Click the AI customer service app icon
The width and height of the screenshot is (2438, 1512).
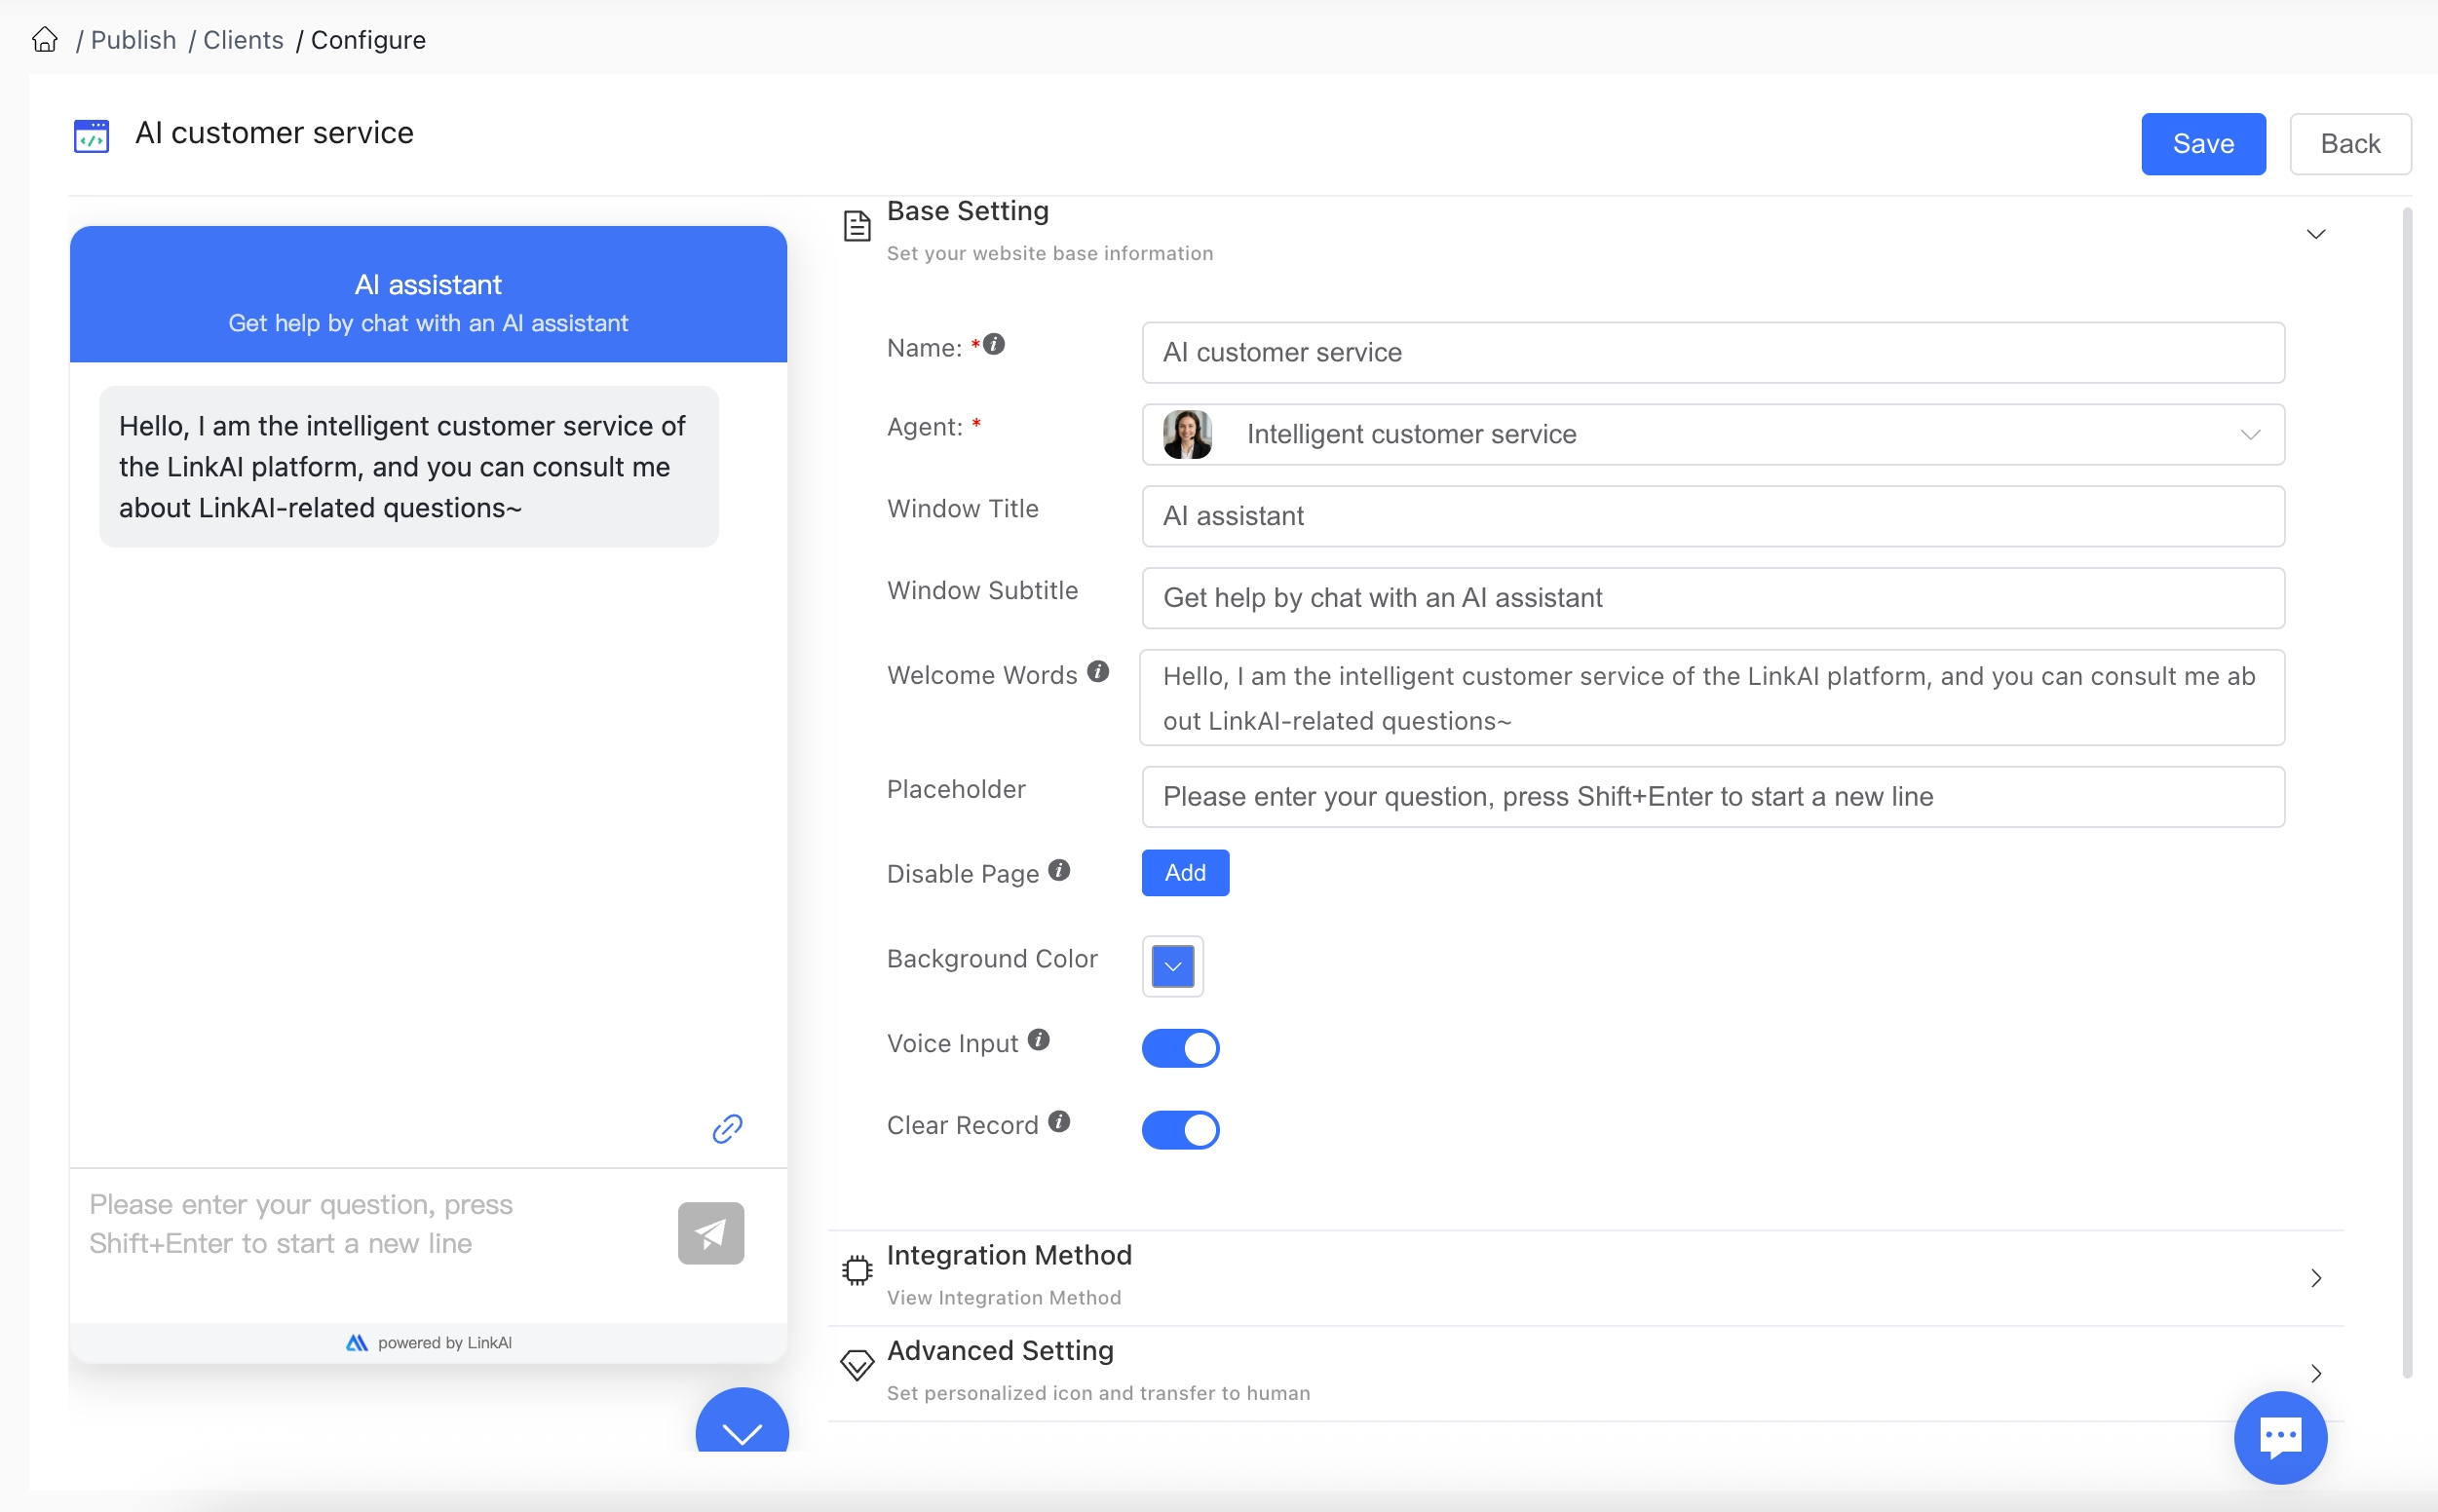click(x=91, y=136)
